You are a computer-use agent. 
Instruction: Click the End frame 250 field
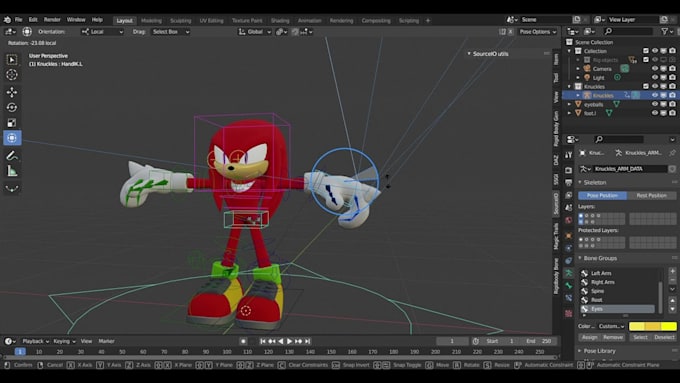coord(539,341)
